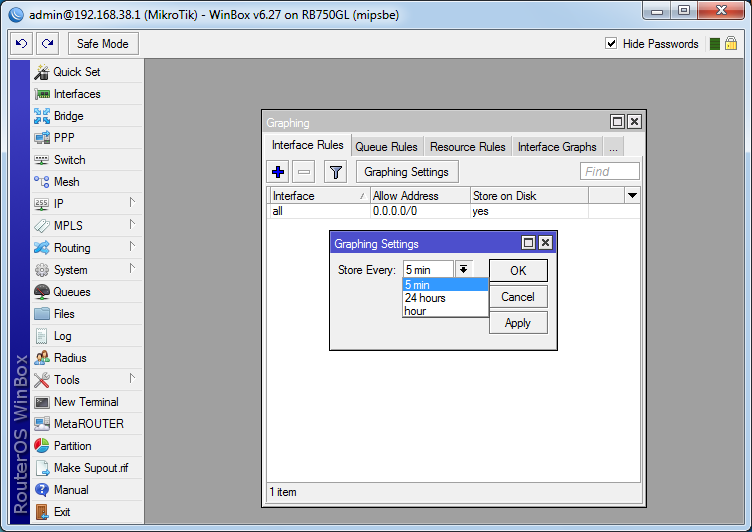Switch to Interface Graphs tab
The width and height of the screenshot is (752, 532).
tap(557, 147)
